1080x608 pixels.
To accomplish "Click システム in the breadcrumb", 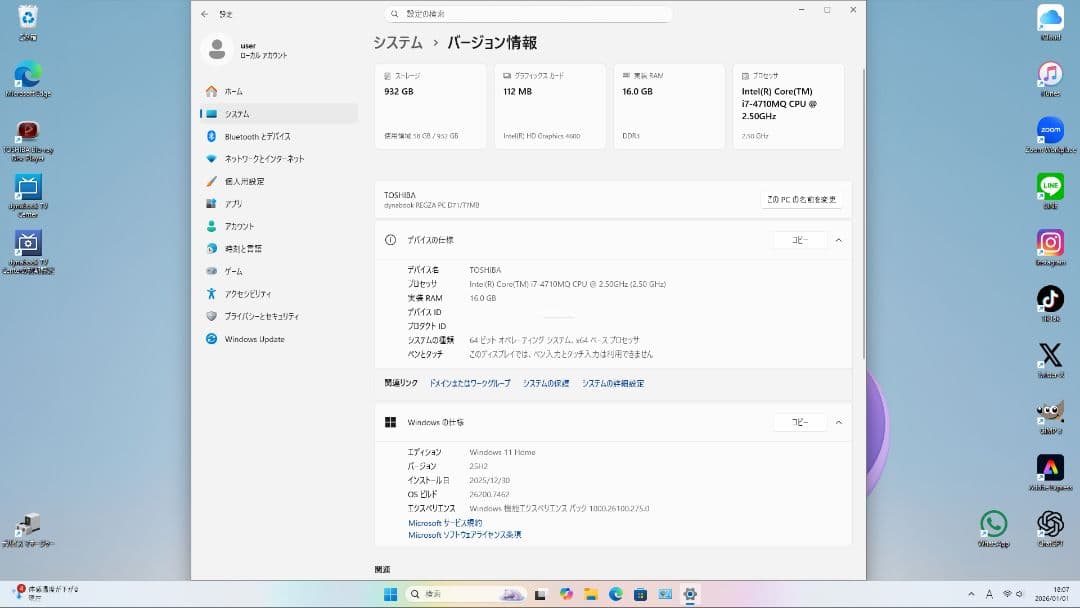I will point(394,42).
